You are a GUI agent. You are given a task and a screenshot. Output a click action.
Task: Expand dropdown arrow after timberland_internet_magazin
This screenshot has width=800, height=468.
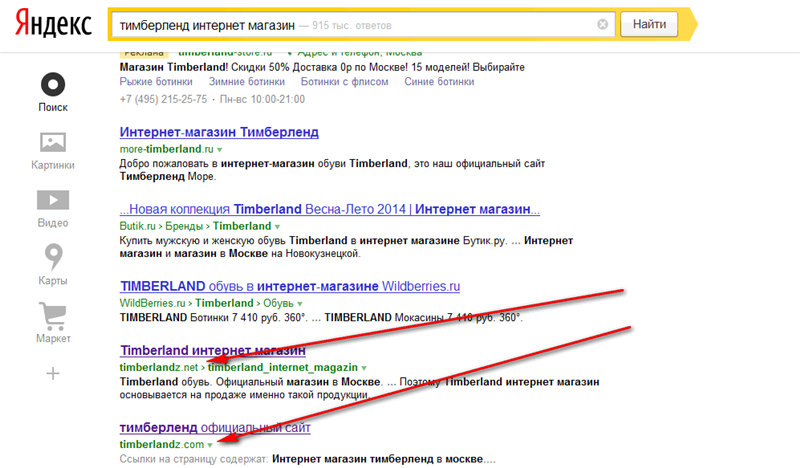pos(364,368)
